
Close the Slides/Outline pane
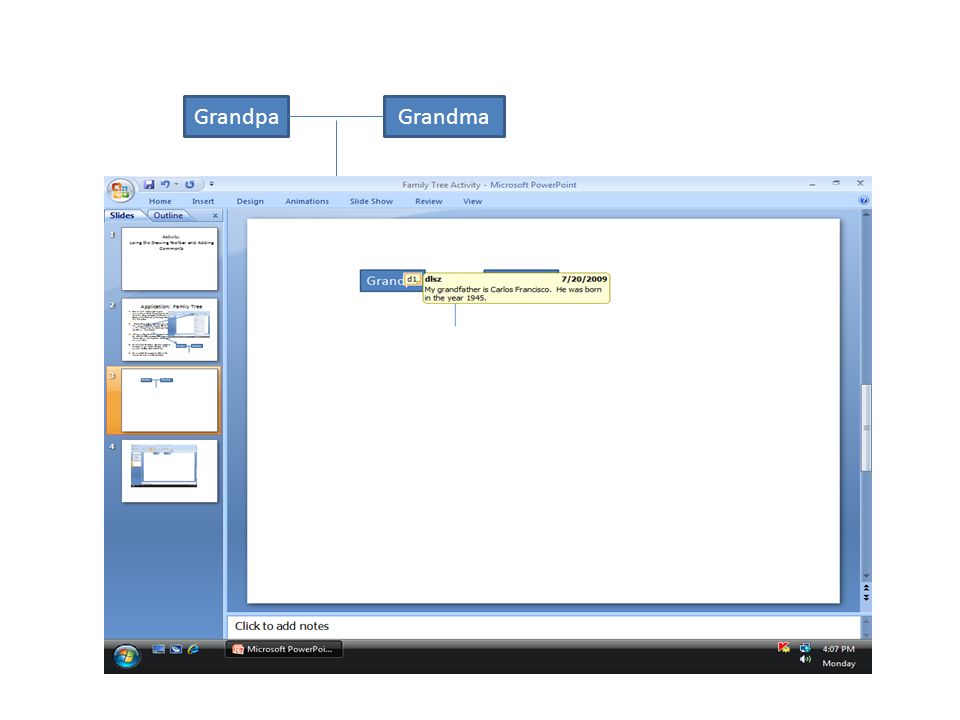[215, 216]
